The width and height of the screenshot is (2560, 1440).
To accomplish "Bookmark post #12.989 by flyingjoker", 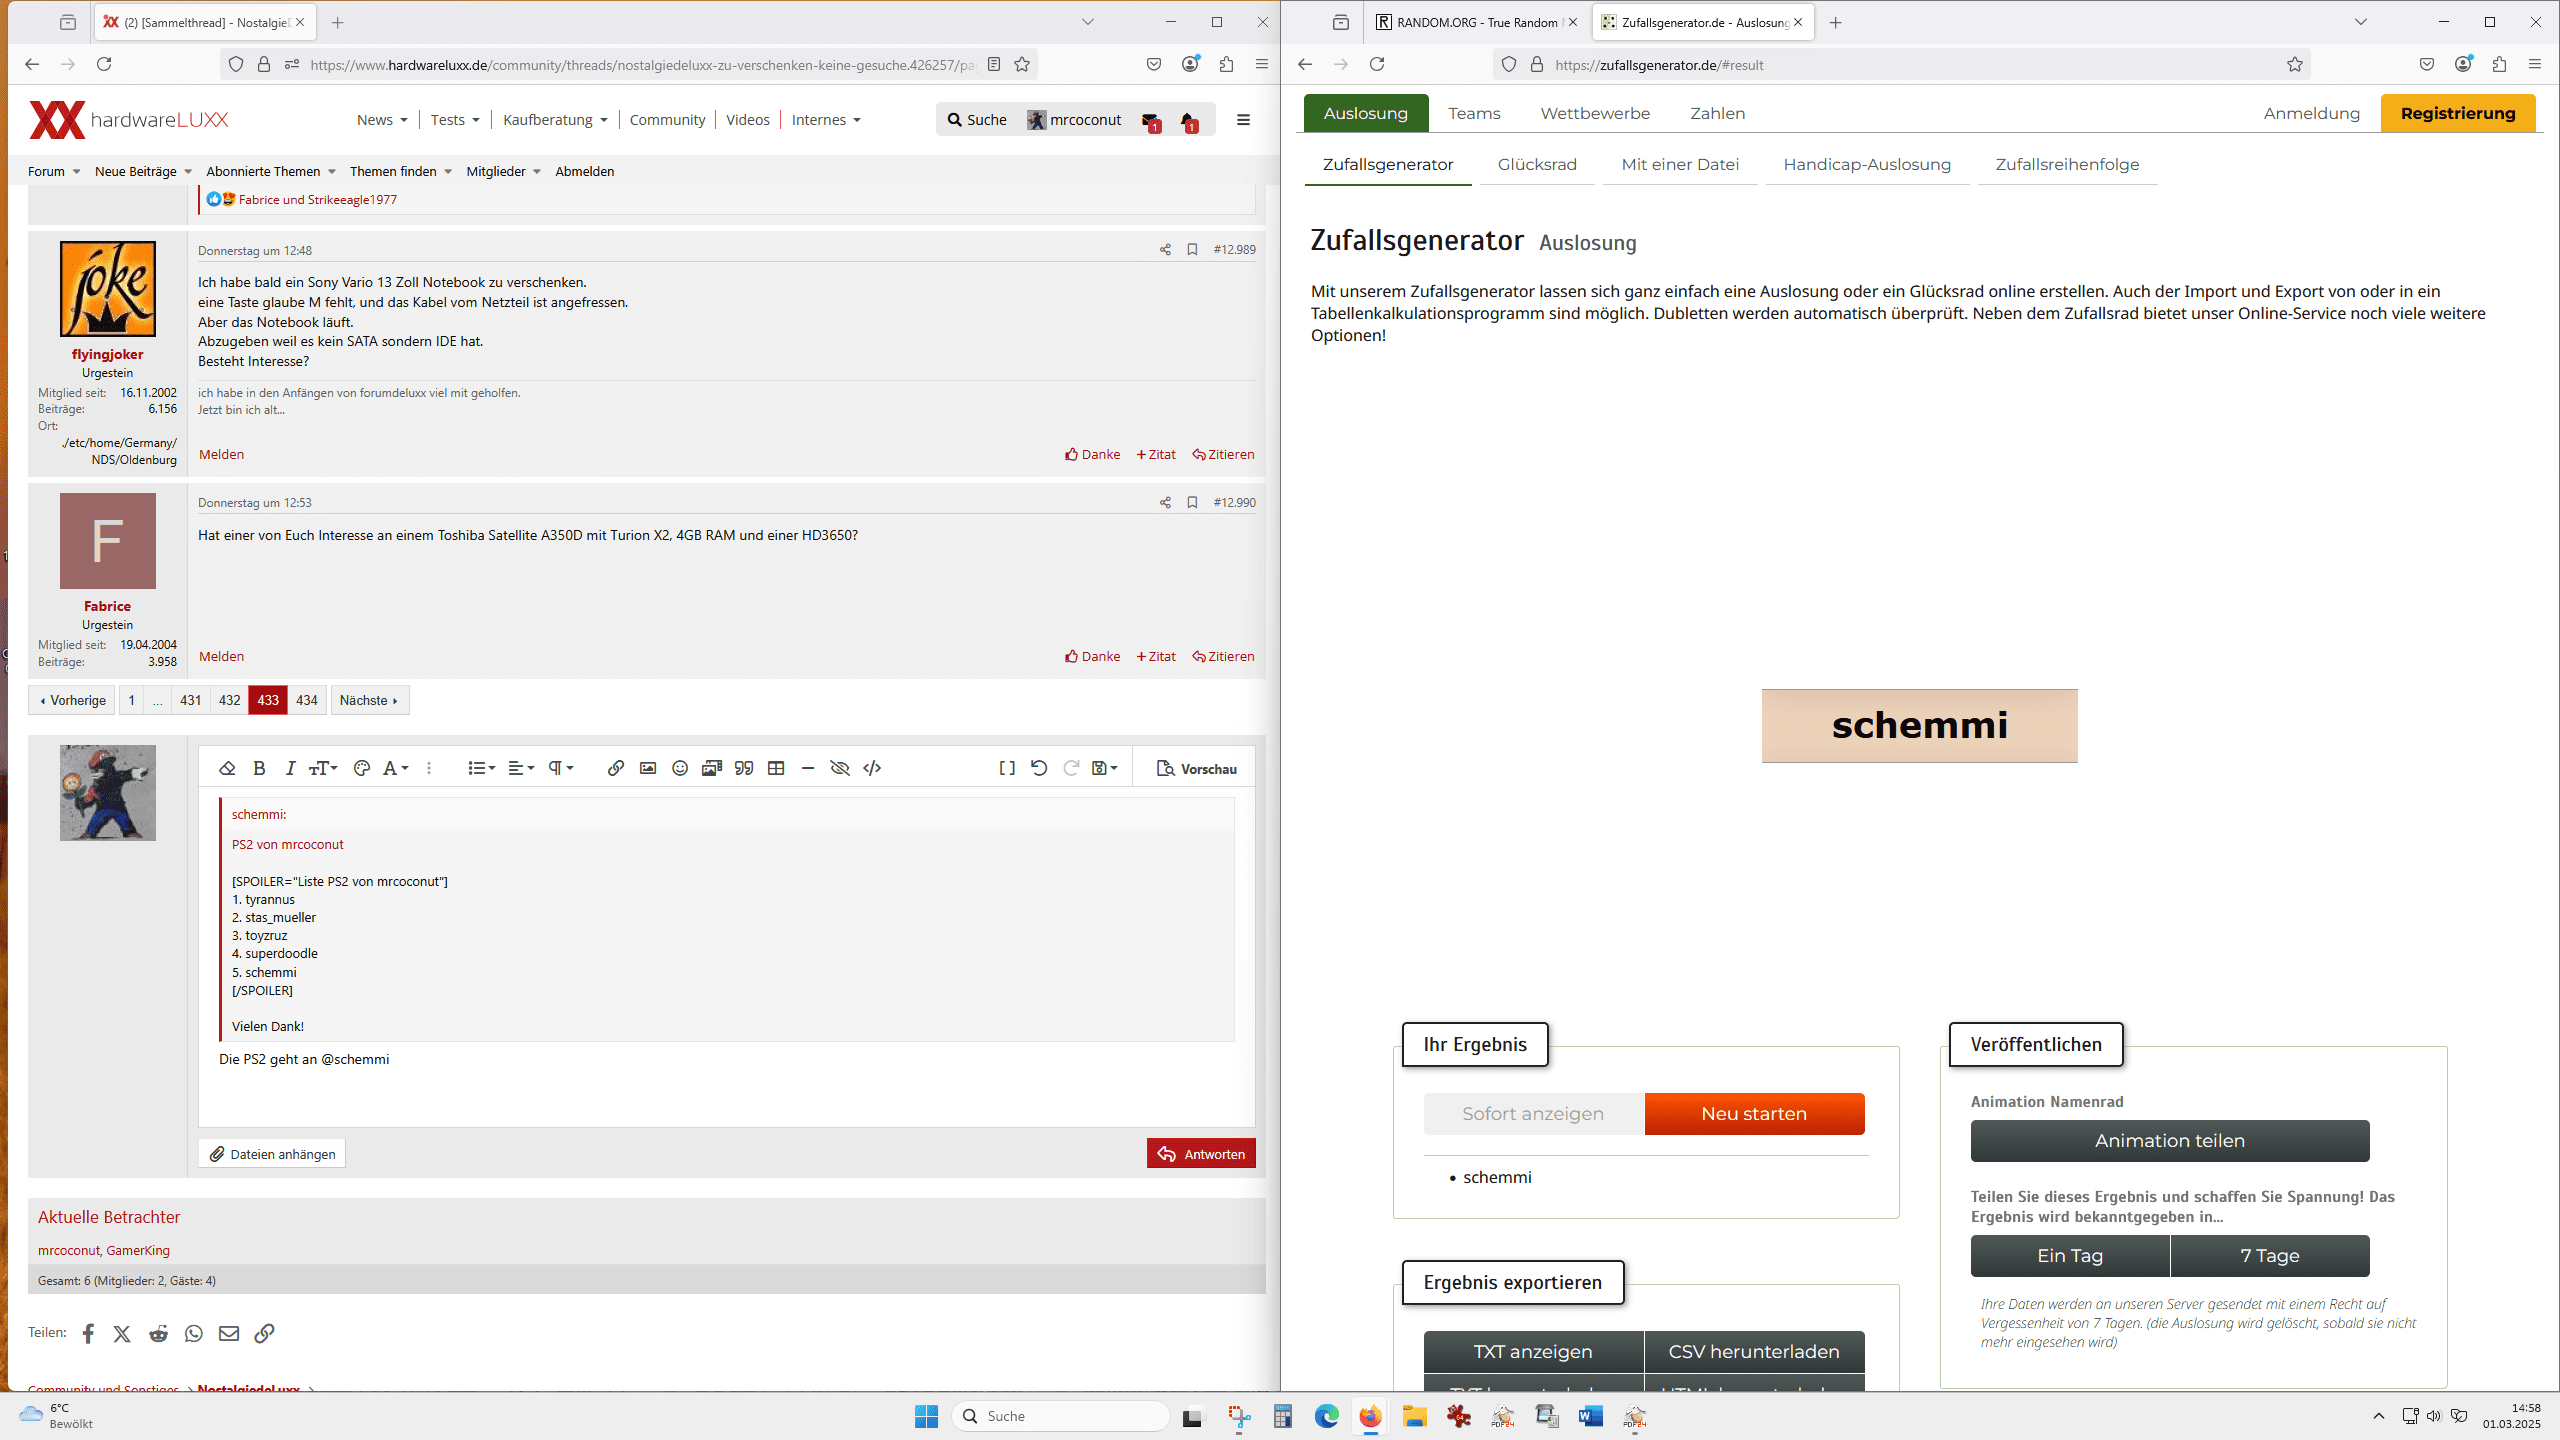I will click(x=1192, y=250).
